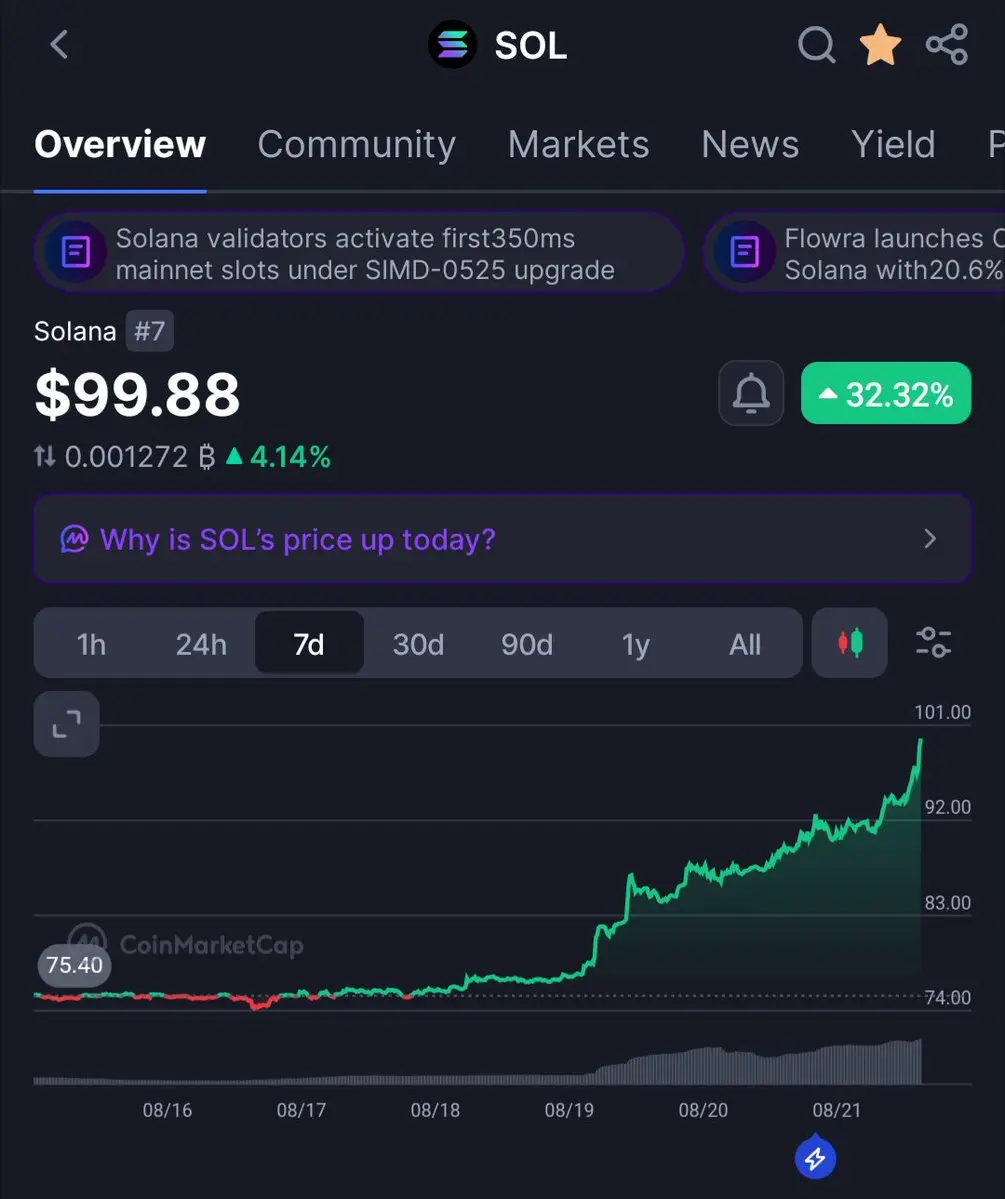Tap the 08/17 date label
Viewport: 1005px width, 1199px height.
point(301,1110)
